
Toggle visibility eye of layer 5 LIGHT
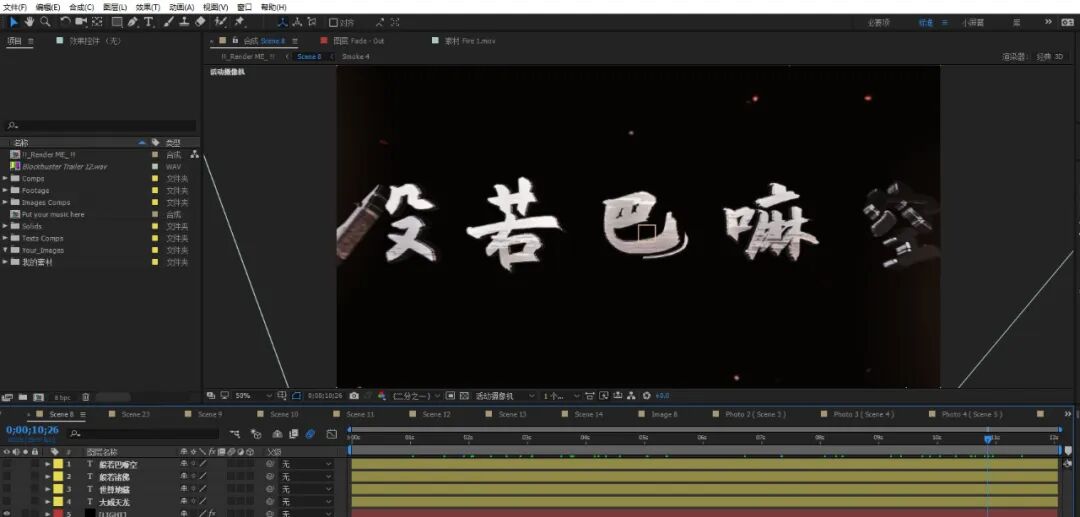(x=7, y=514)
